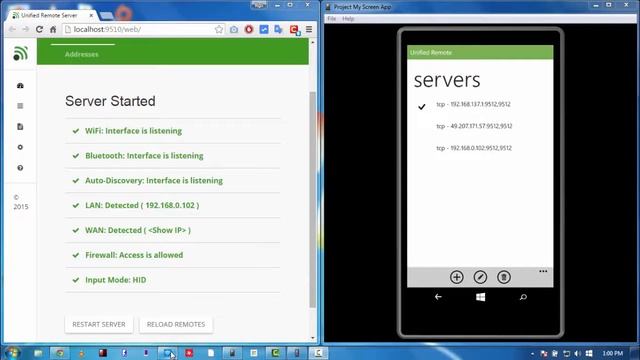Image resolution: width=640 pixels, height=360 pixels.
Task: Tap the phone's search button
Action: (523, 297)
